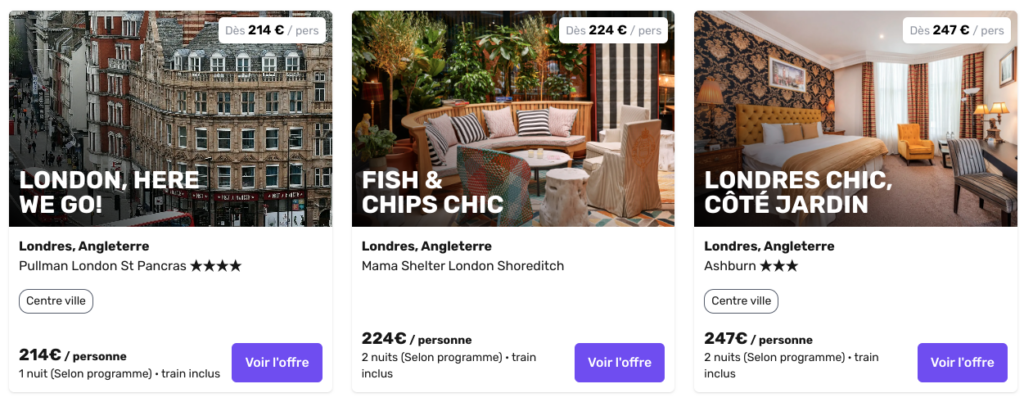
Task: Click Voir l'offre for Mama Shelter
Action: [x=619, y=362]
